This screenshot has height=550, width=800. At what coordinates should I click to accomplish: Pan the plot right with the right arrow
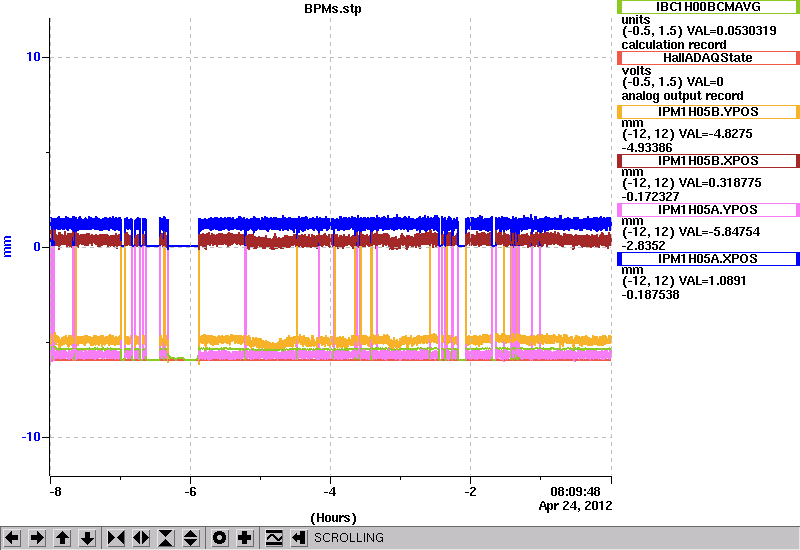pyautogui.click(x=37, y=538)
